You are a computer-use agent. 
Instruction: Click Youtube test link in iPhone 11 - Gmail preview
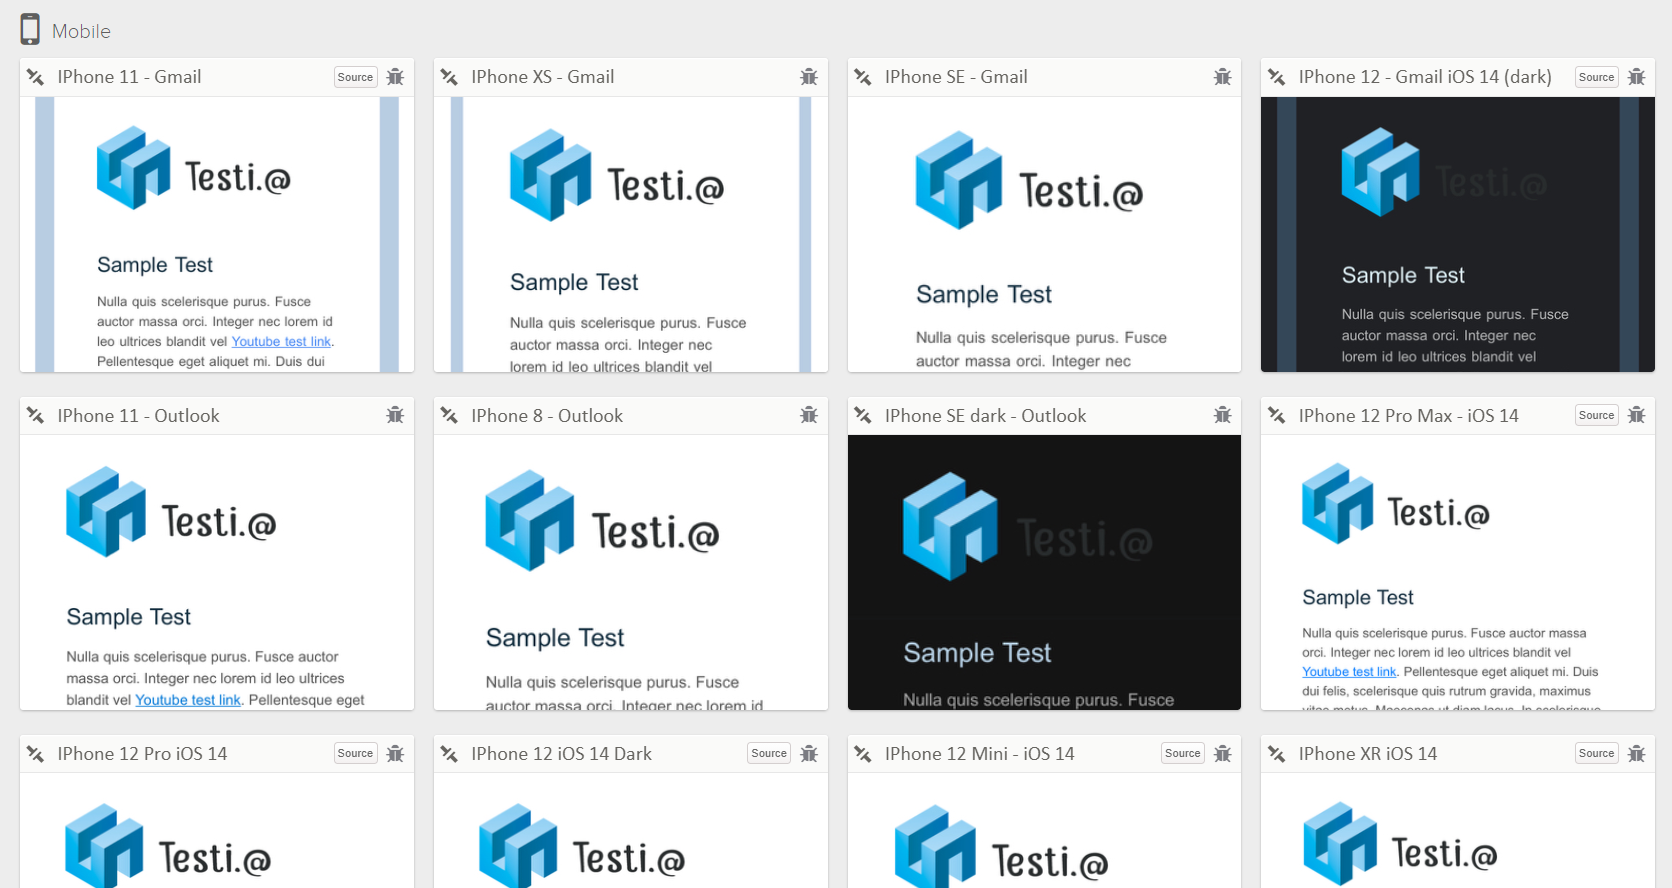coord(281,342)
